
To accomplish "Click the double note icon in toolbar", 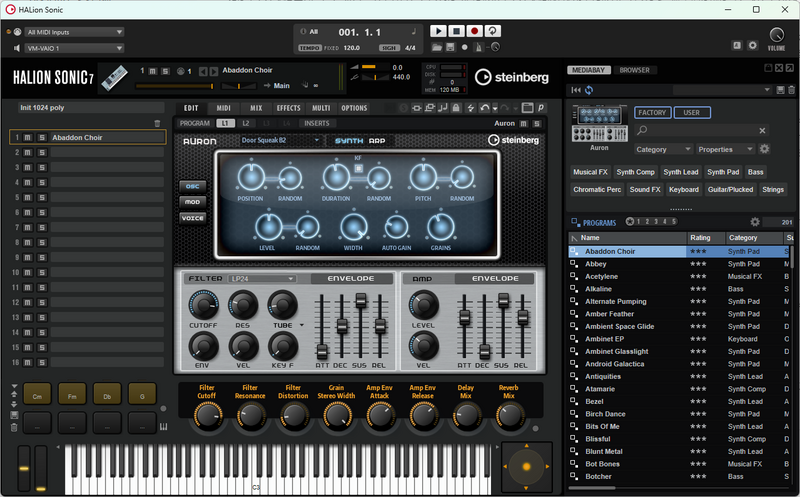I will point(443,108).
